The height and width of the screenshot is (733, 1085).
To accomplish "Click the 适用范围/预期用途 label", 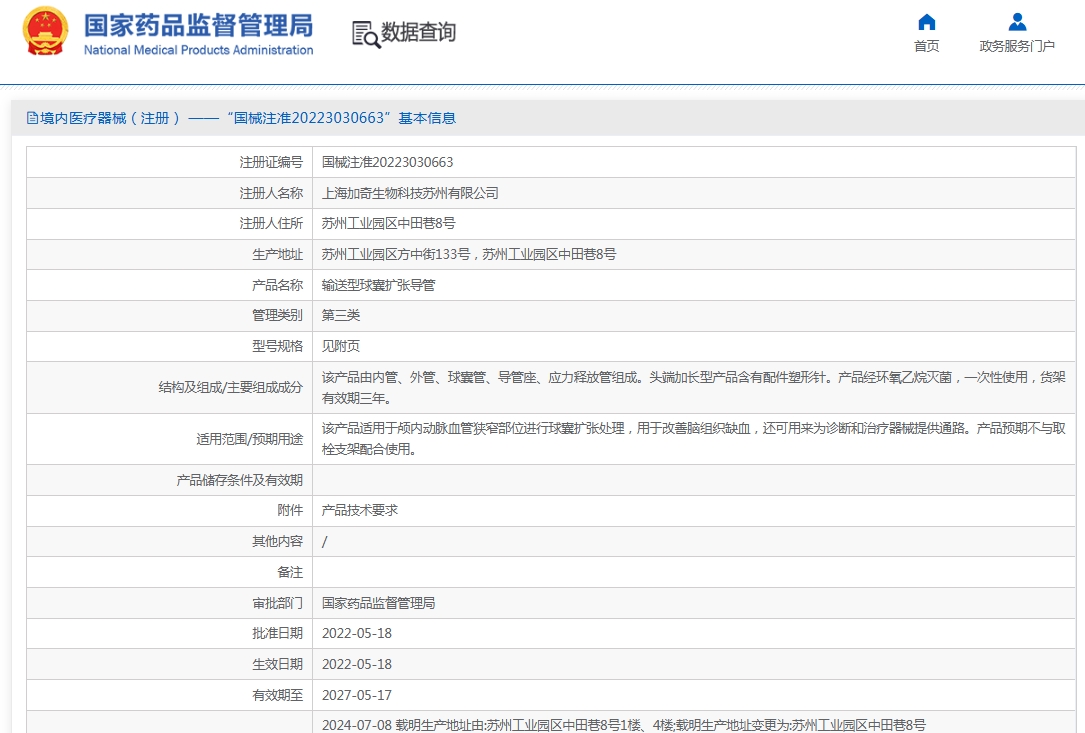I will tap(250, 439).
